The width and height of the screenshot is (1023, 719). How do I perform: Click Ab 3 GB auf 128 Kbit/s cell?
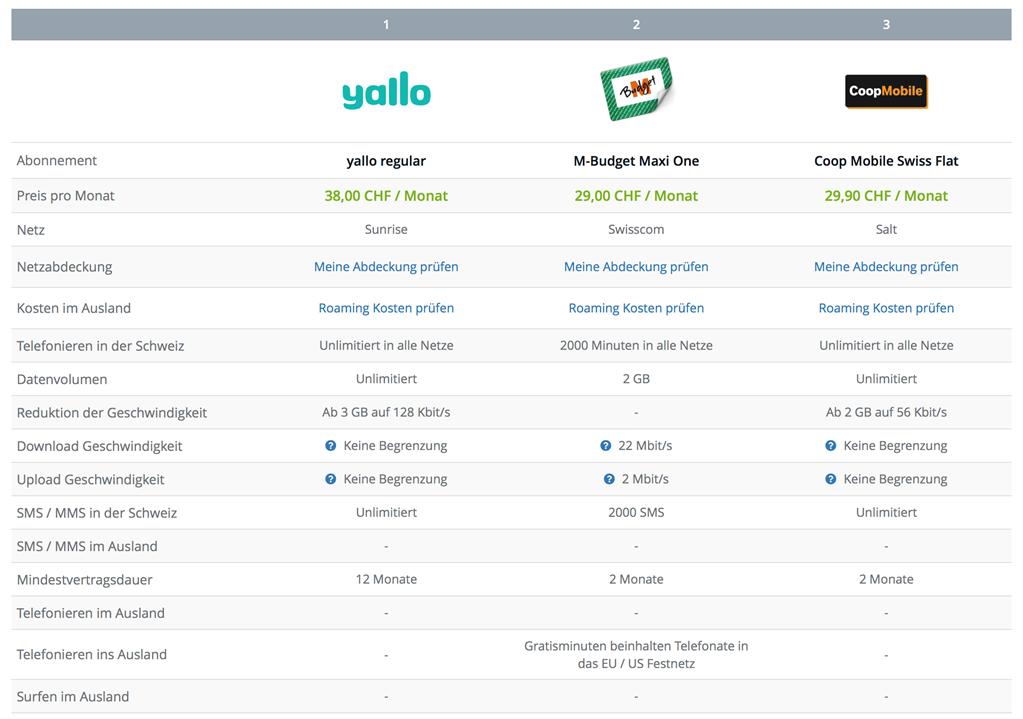[386, 412]
